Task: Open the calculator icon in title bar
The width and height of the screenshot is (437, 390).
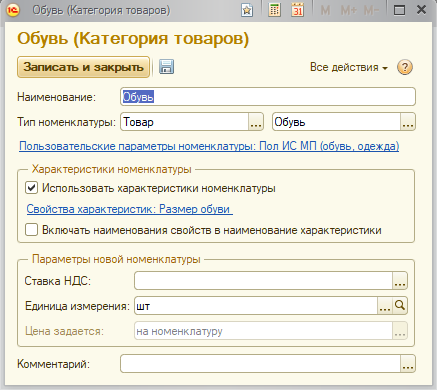Action: click(274, 10)
